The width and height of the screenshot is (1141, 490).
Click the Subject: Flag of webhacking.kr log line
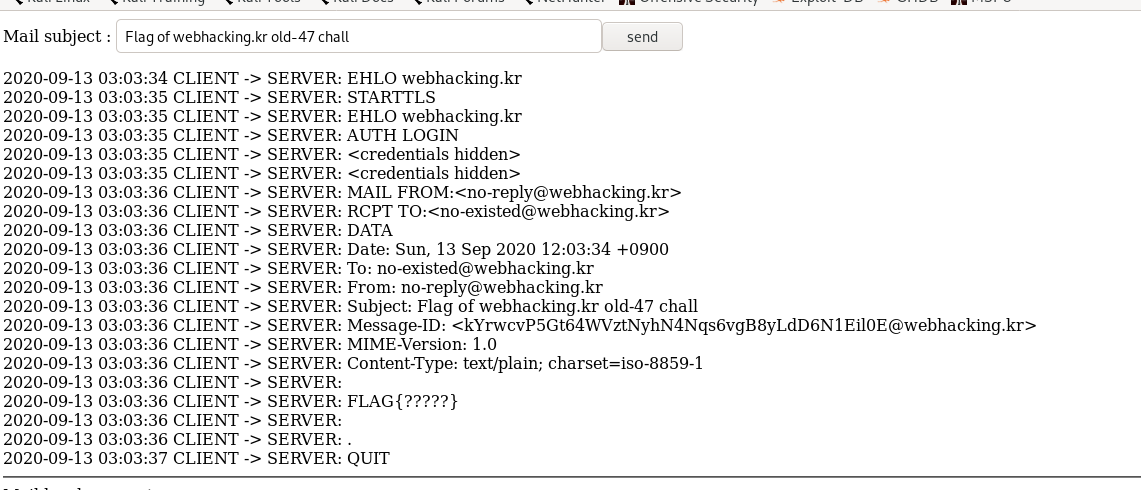click(x=350, y=307)
